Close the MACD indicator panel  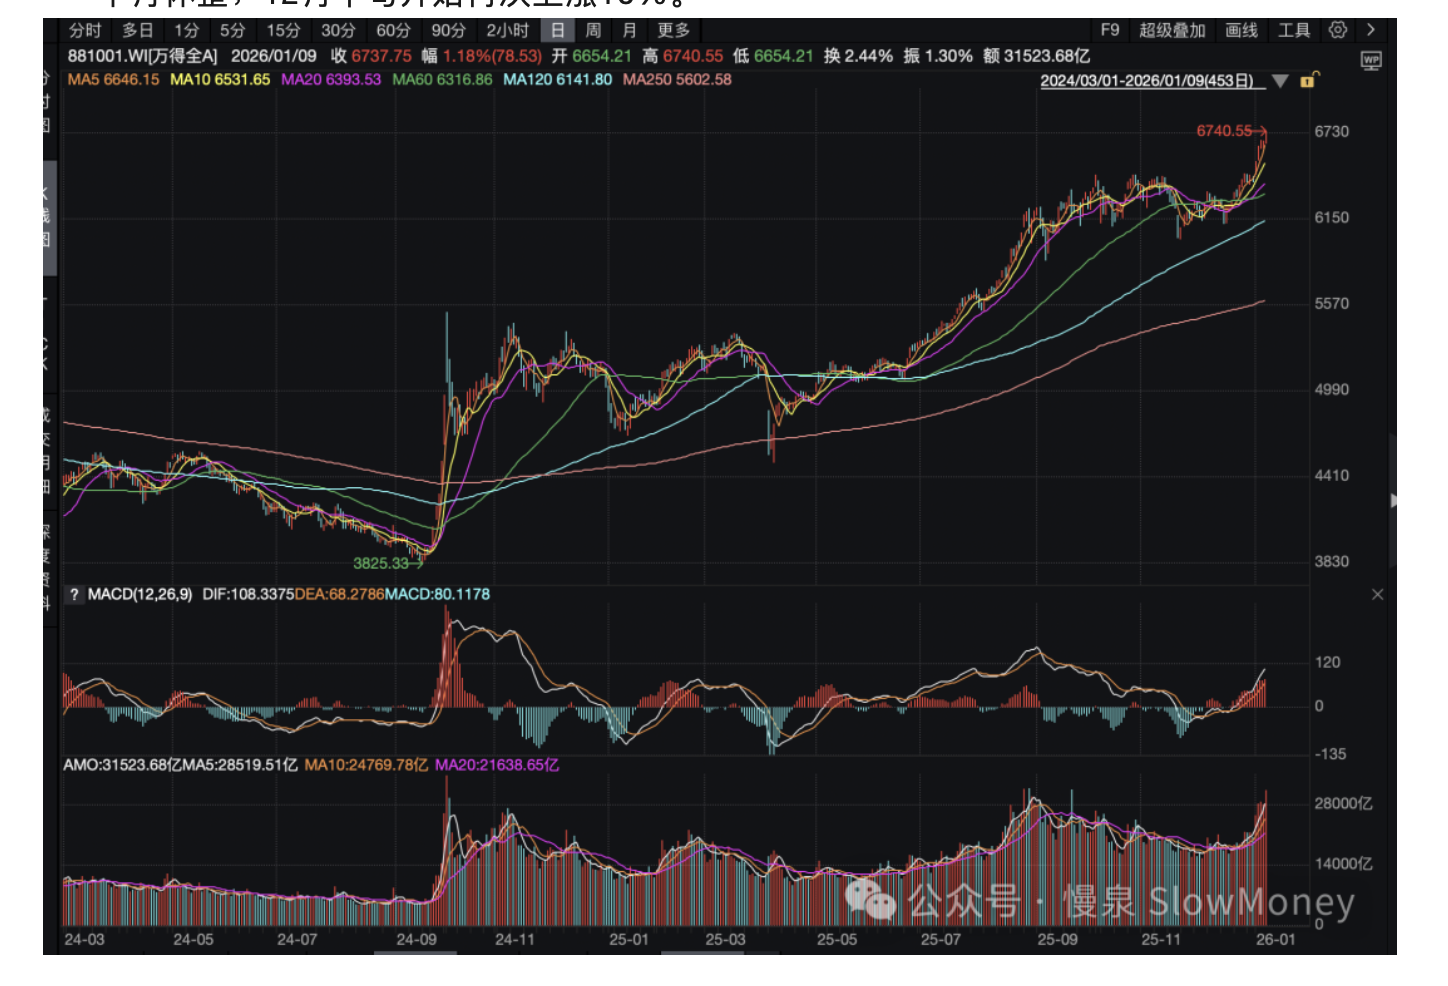(1377, 595)
